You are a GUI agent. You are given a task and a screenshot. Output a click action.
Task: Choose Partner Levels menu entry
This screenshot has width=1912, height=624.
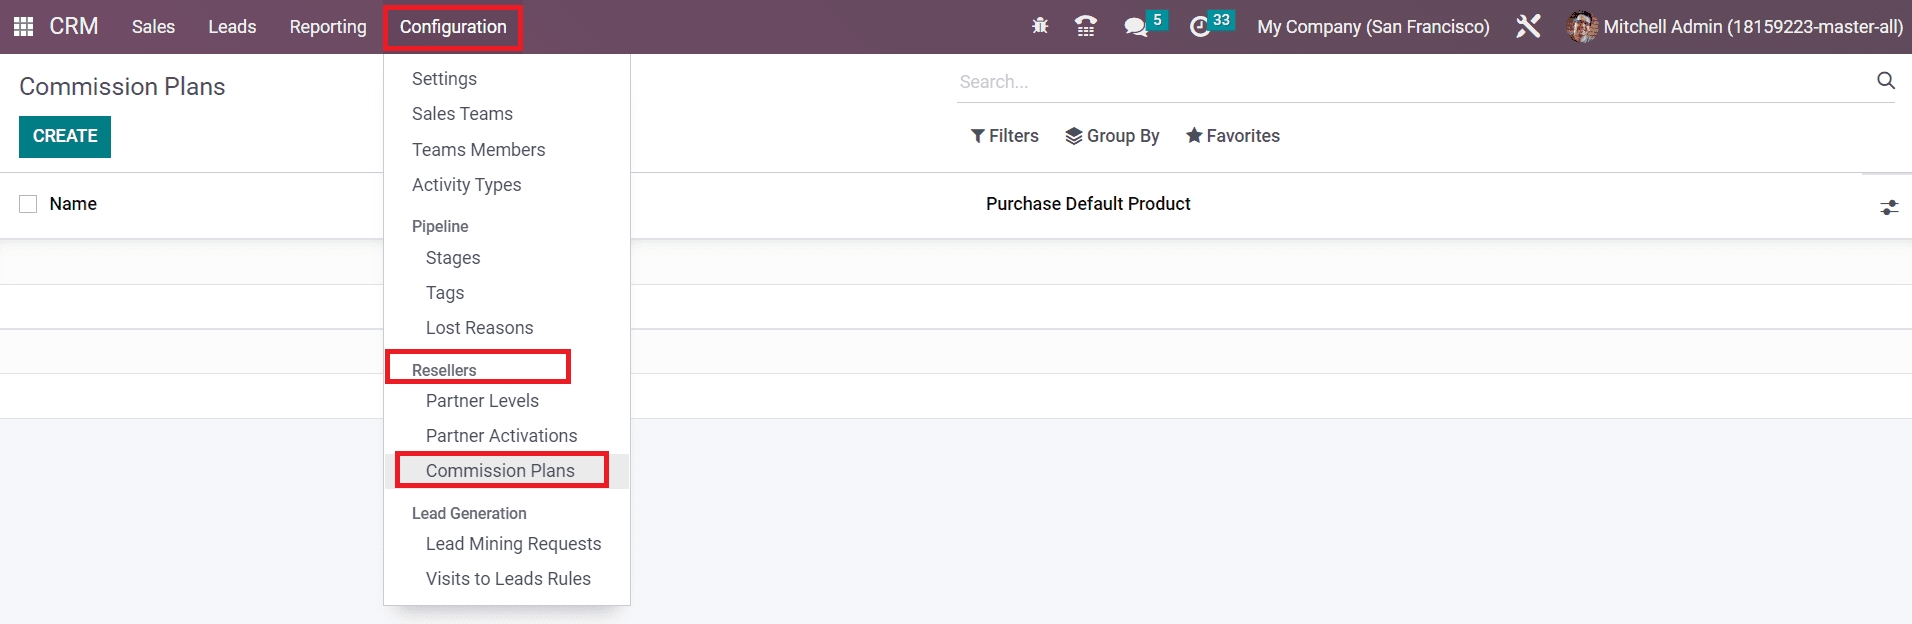[482, 401]
